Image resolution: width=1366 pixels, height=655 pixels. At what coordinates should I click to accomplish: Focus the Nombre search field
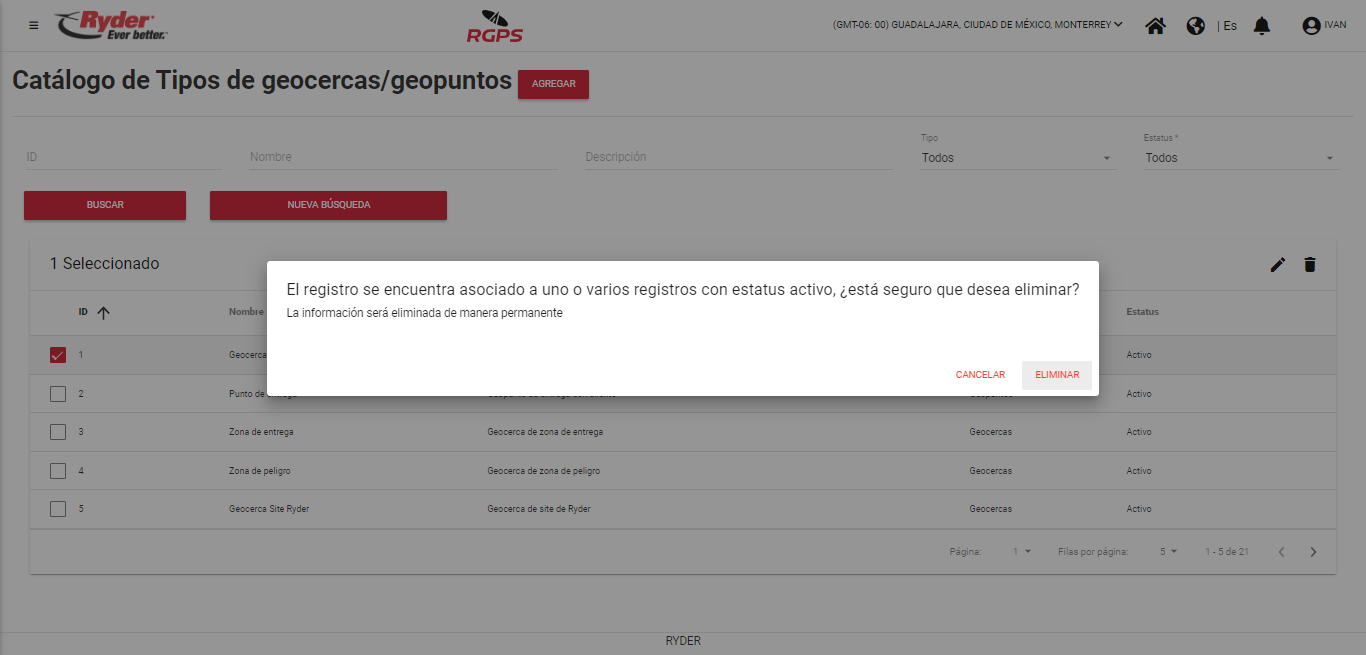402,157
